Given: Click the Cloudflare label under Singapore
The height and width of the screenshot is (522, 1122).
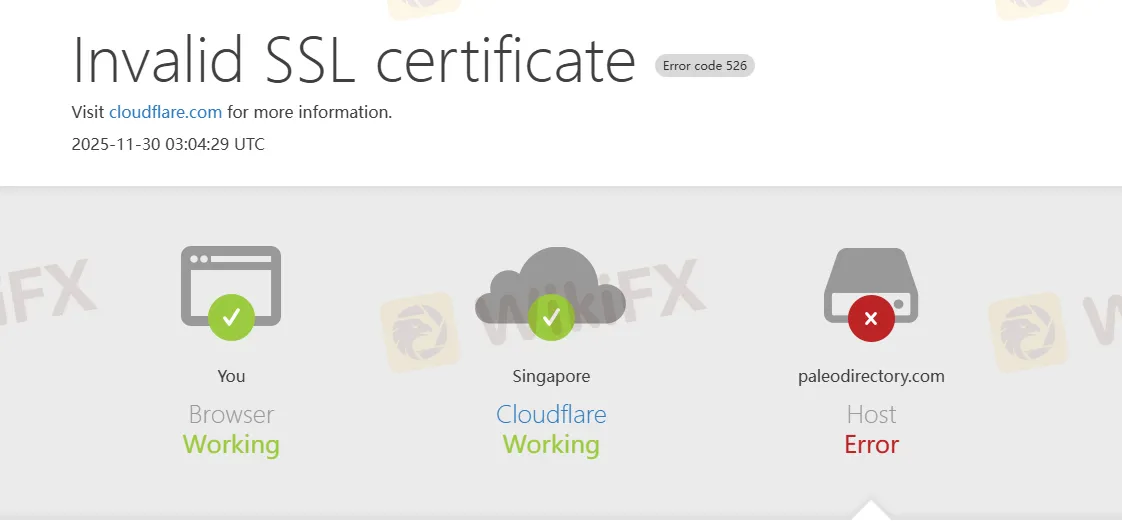Looking at the screenshot, I should click(x=551, y=415).
